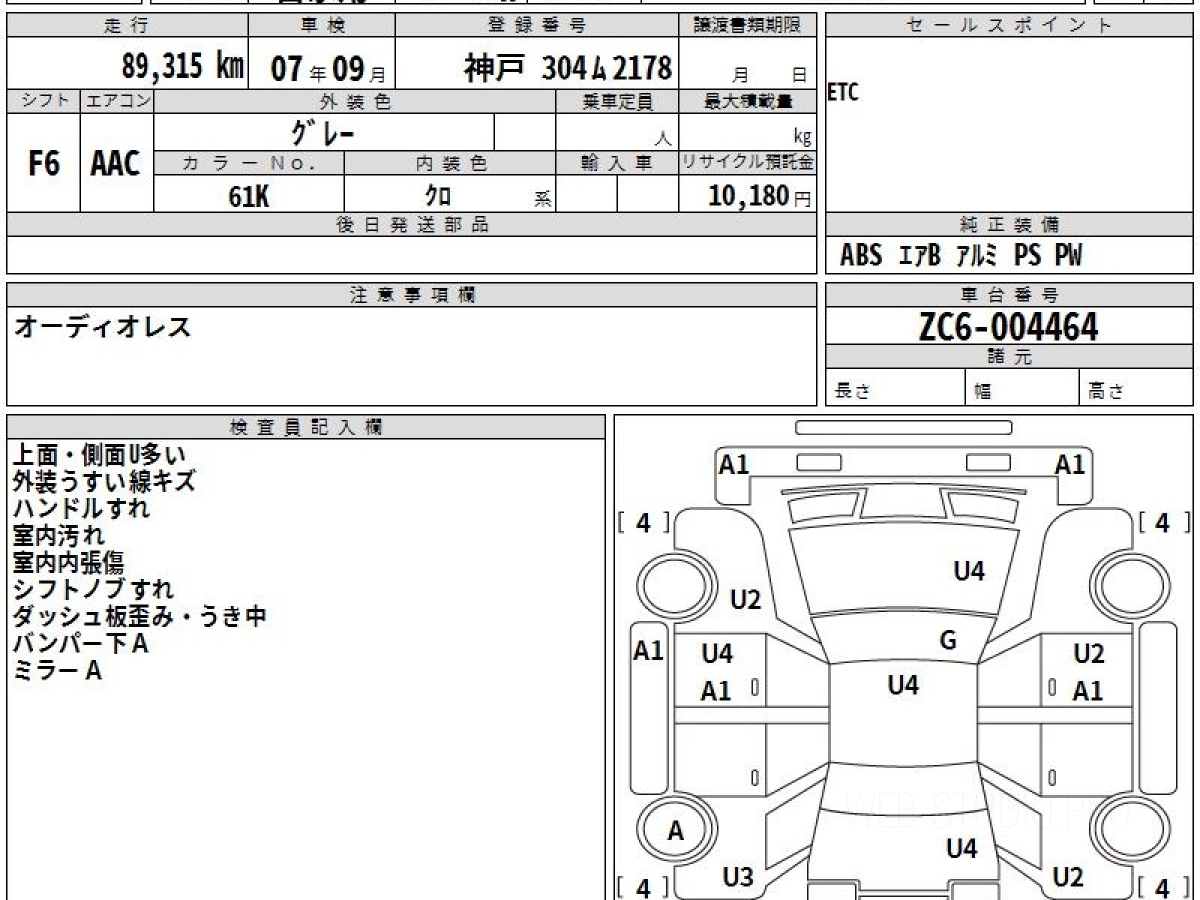
Task: Select エアB in the equipment list
Action: [x=920, y=256]
